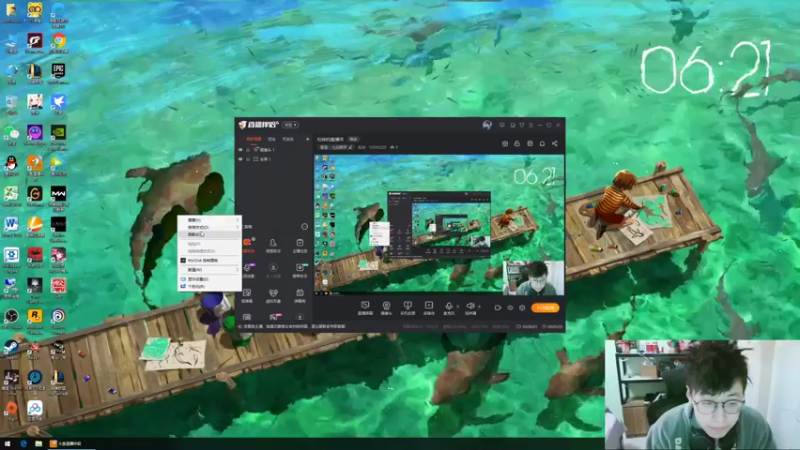Open Windows Start button on the taskbar
This screenshot has width=800, height=450.
pos(7,444)
